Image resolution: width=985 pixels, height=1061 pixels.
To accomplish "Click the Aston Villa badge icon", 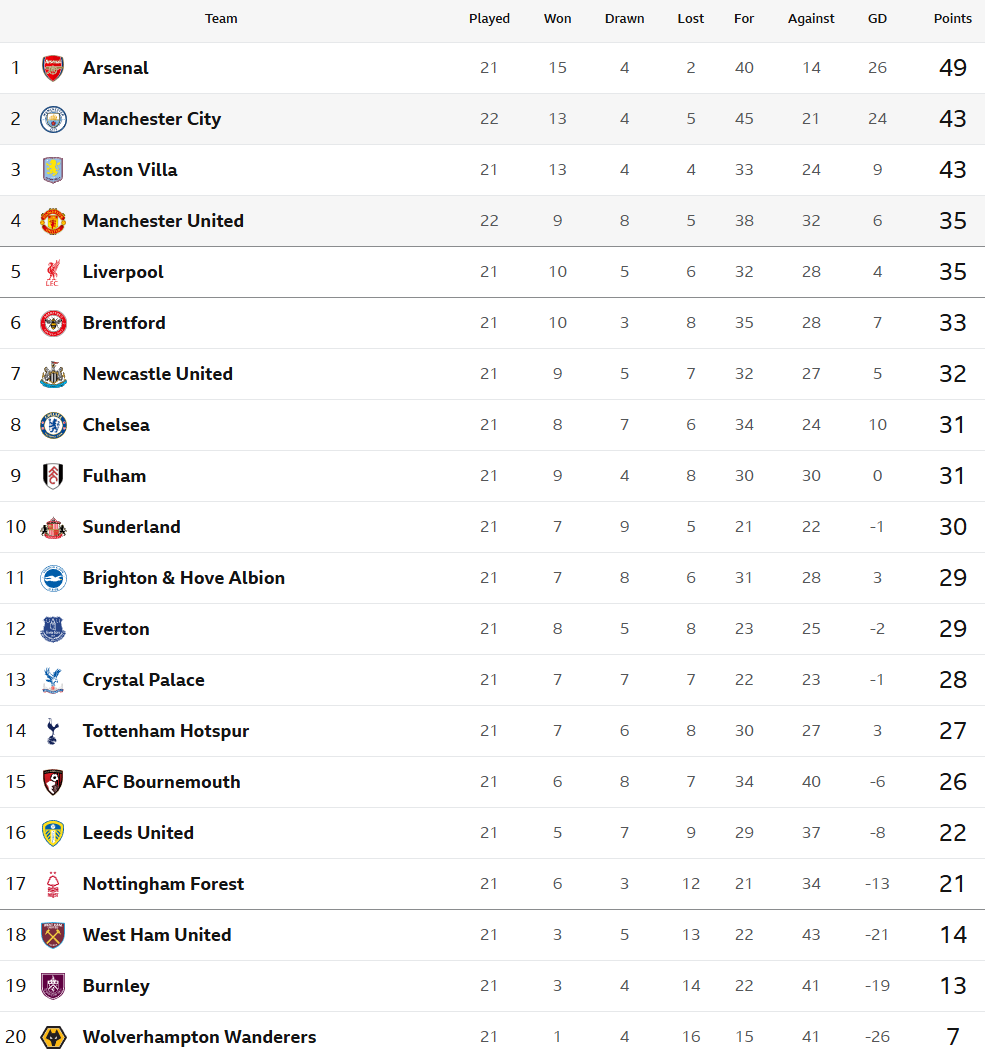I will pos(53,170).
